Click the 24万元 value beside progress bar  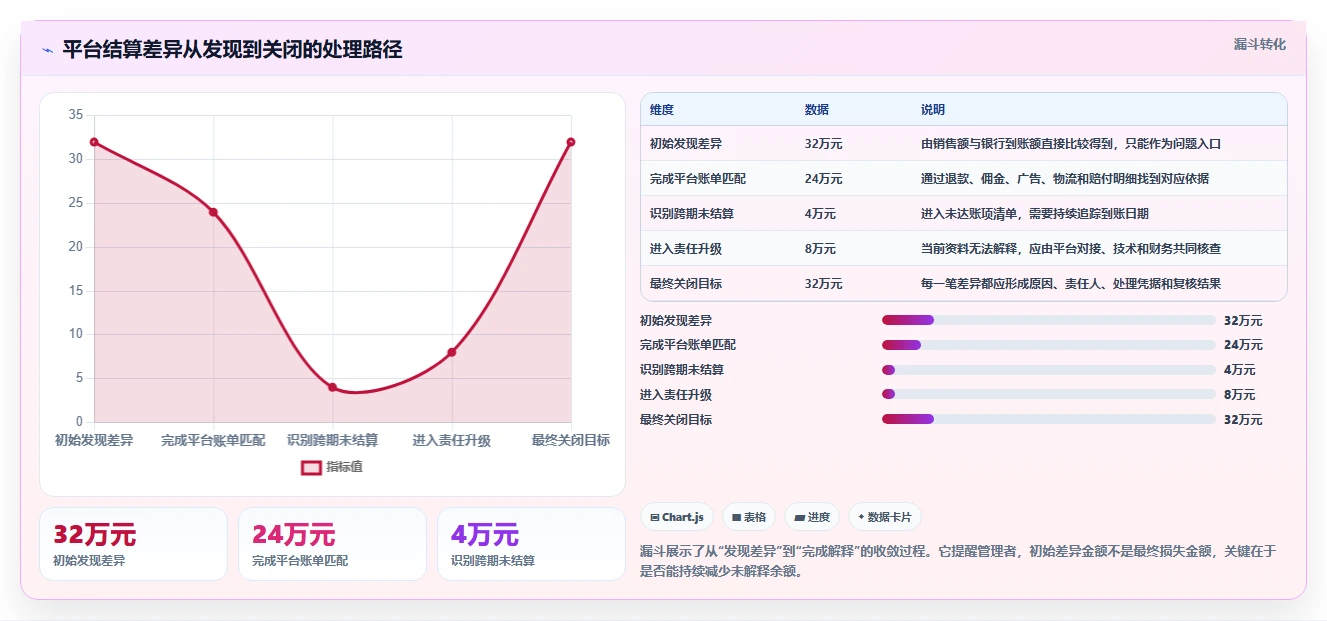point(1243,345)
